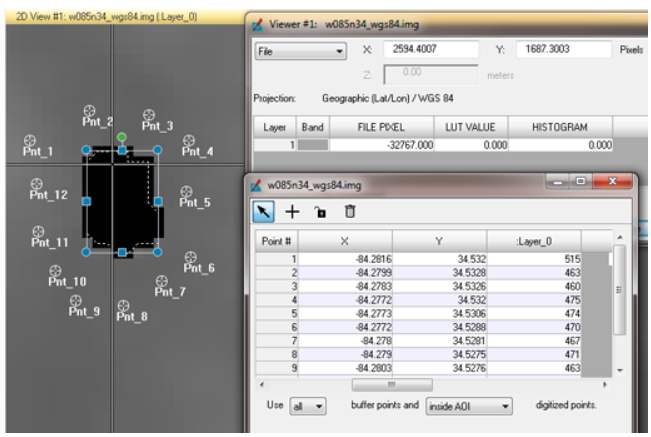Image resolution: width=651 pixels, height=437 pixels.
Task: Click cell -84.2803 in row 9
Action: click(x=345, y=368)
